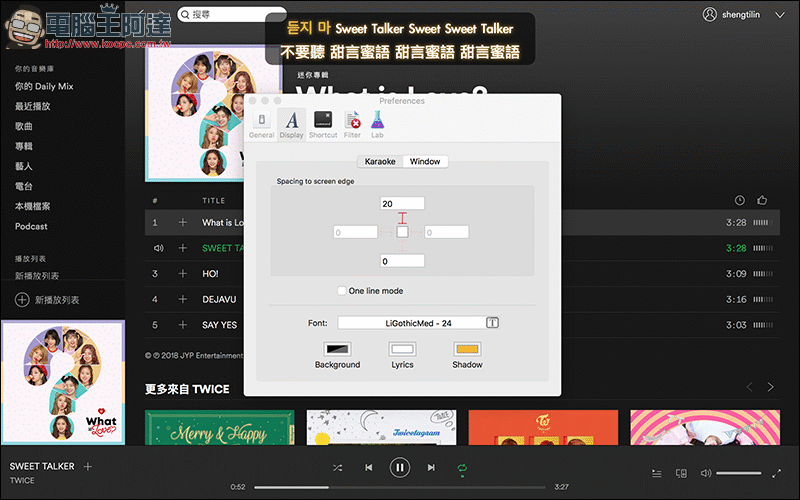Open the Background color well

point(337,349)
